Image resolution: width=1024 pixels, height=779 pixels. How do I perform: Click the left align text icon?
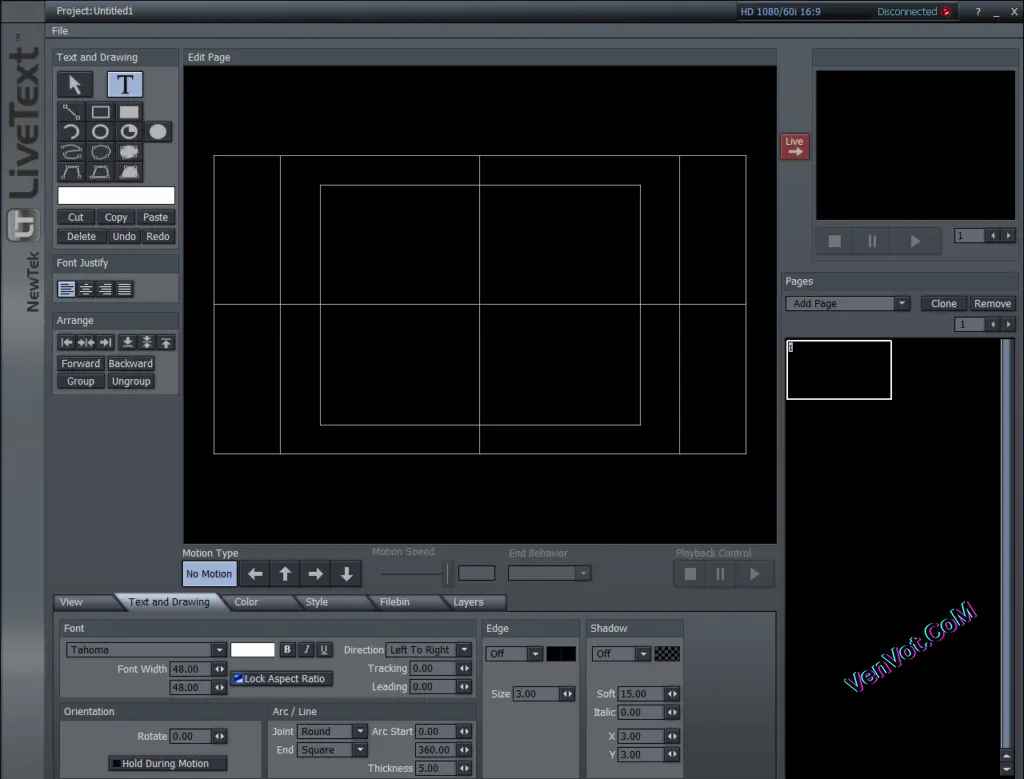(x=66, y=289)
